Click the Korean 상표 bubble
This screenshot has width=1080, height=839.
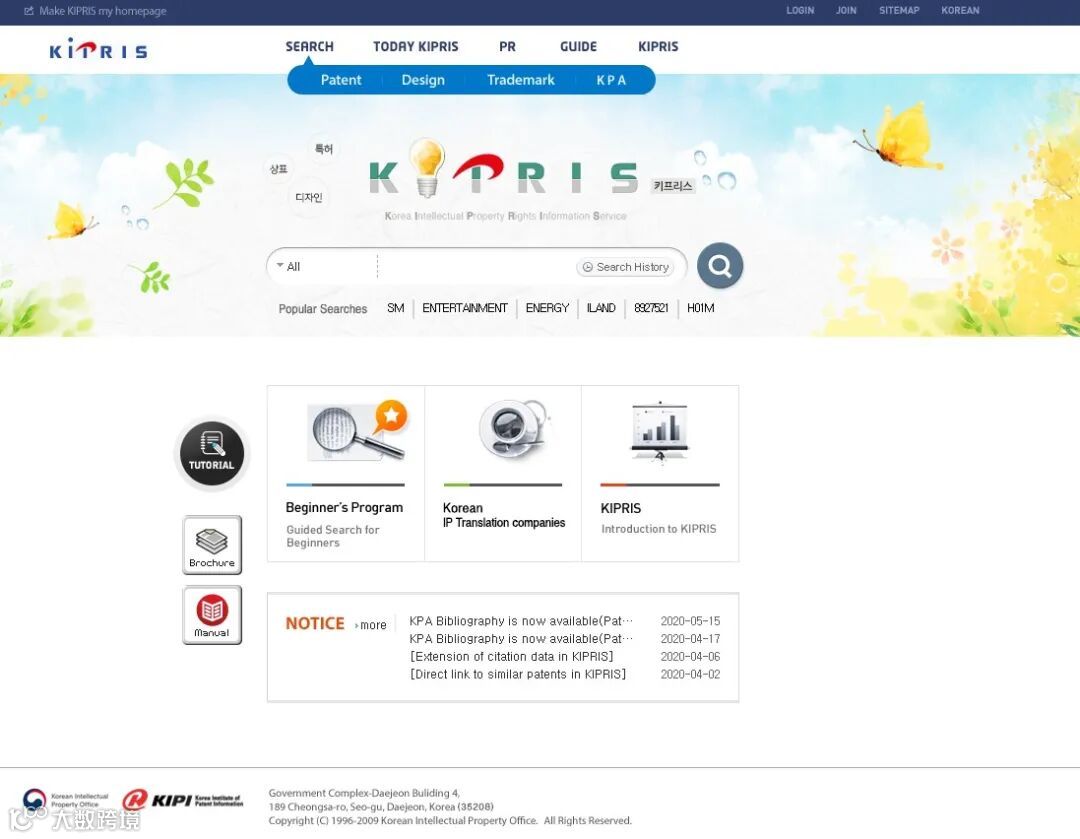(x=278, y=169)
